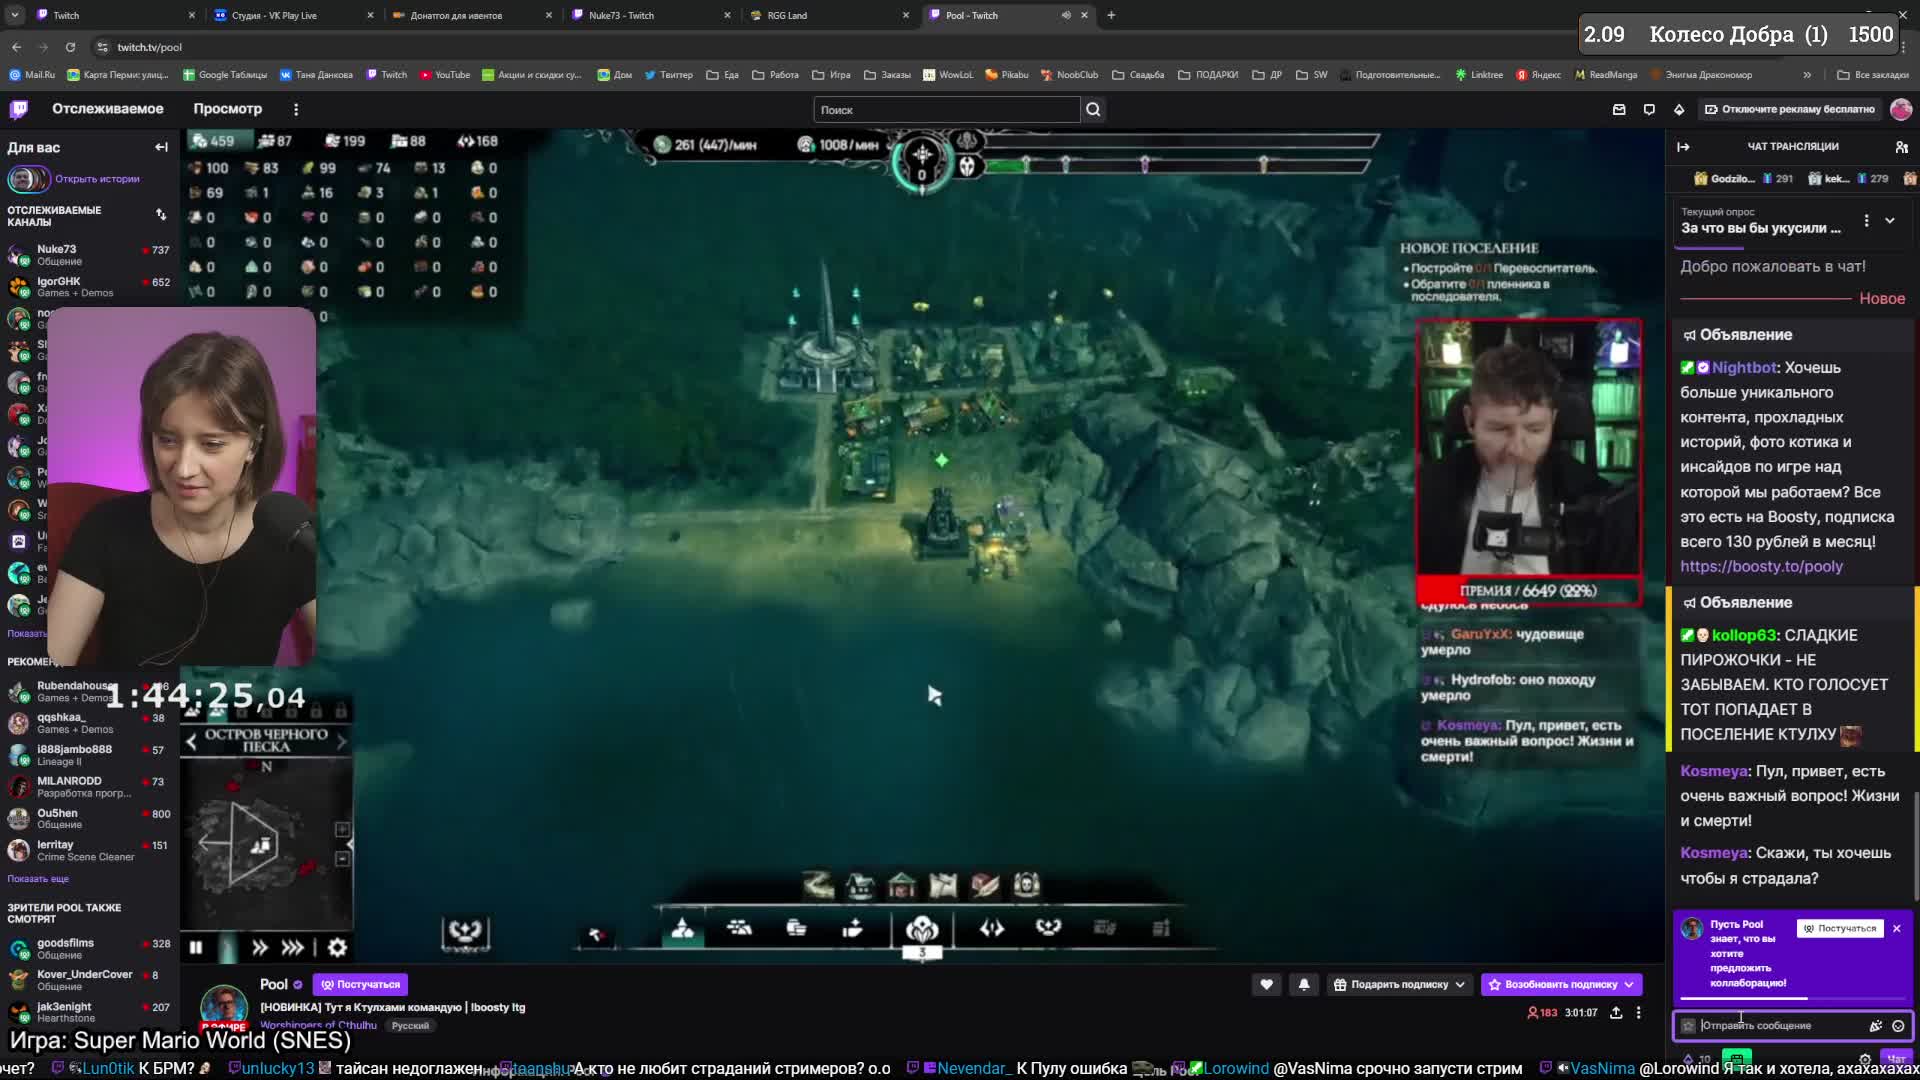Viewport: 1920px width, 1080px height.
Task: Close the collaboration prompt popup
Action: (1896, 929)
